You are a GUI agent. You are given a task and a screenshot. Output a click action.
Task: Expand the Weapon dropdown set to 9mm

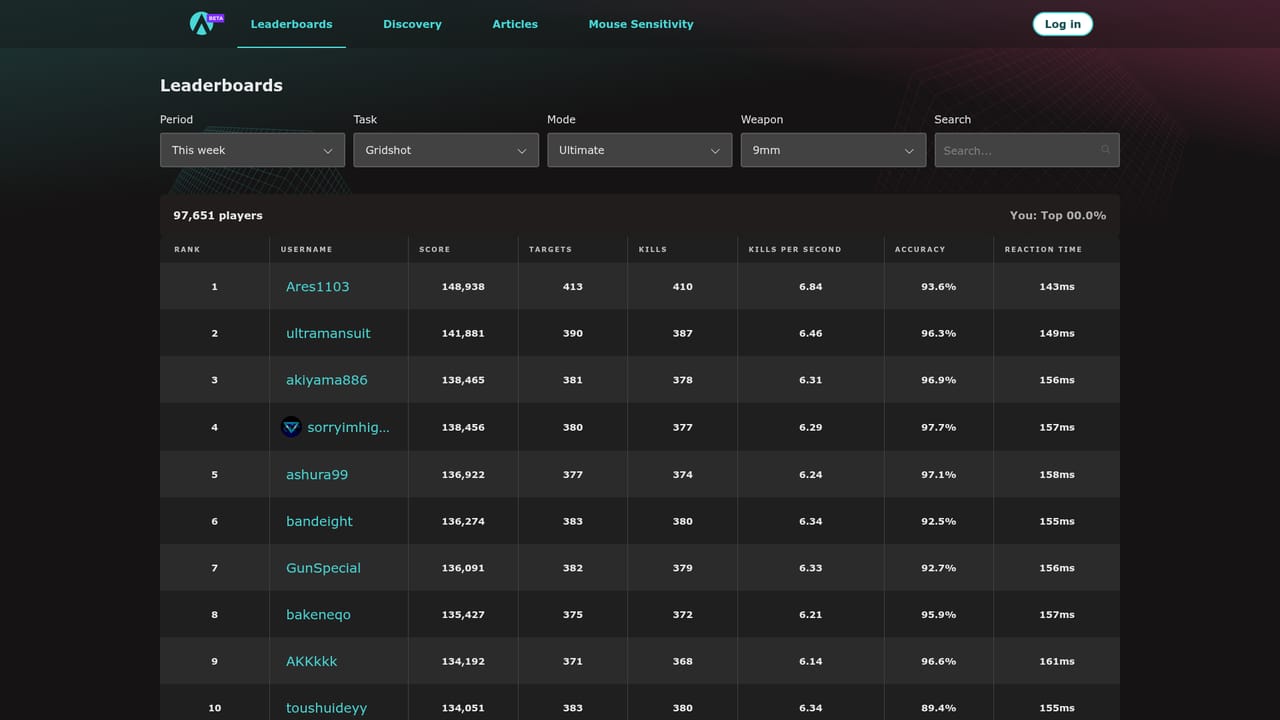click(833, 150)
